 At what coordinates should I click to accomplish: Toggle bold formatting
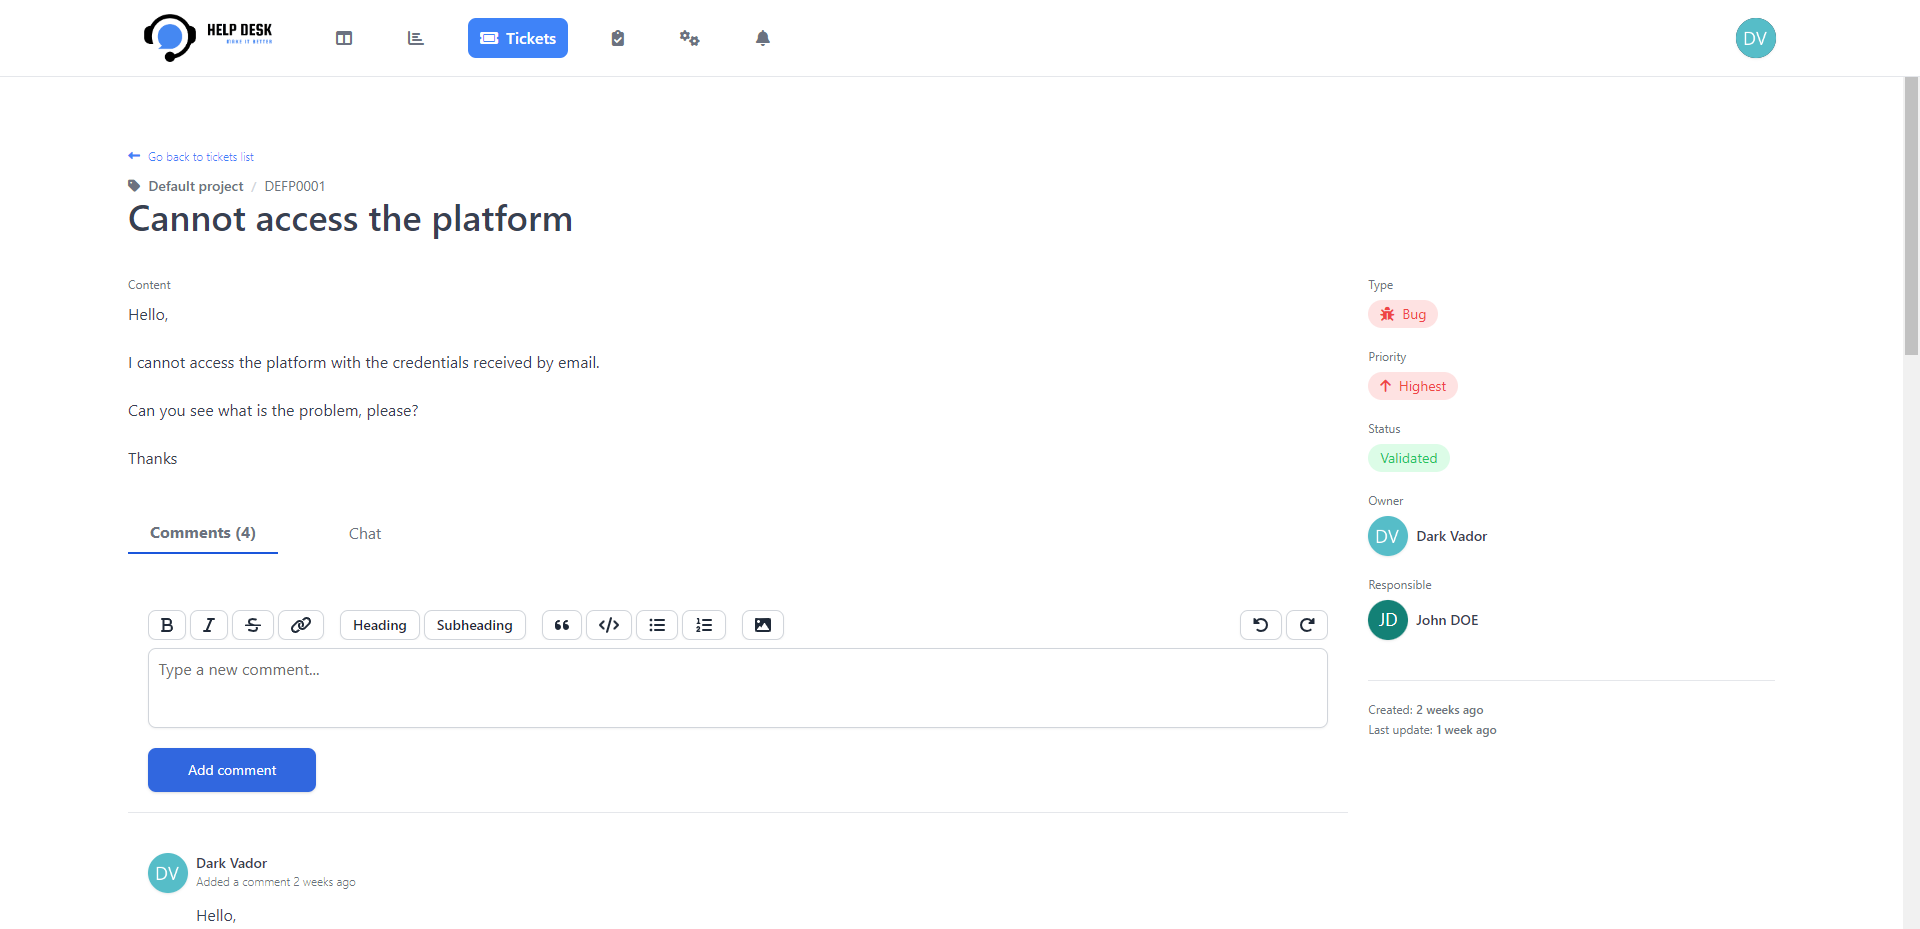pos(167,625)
